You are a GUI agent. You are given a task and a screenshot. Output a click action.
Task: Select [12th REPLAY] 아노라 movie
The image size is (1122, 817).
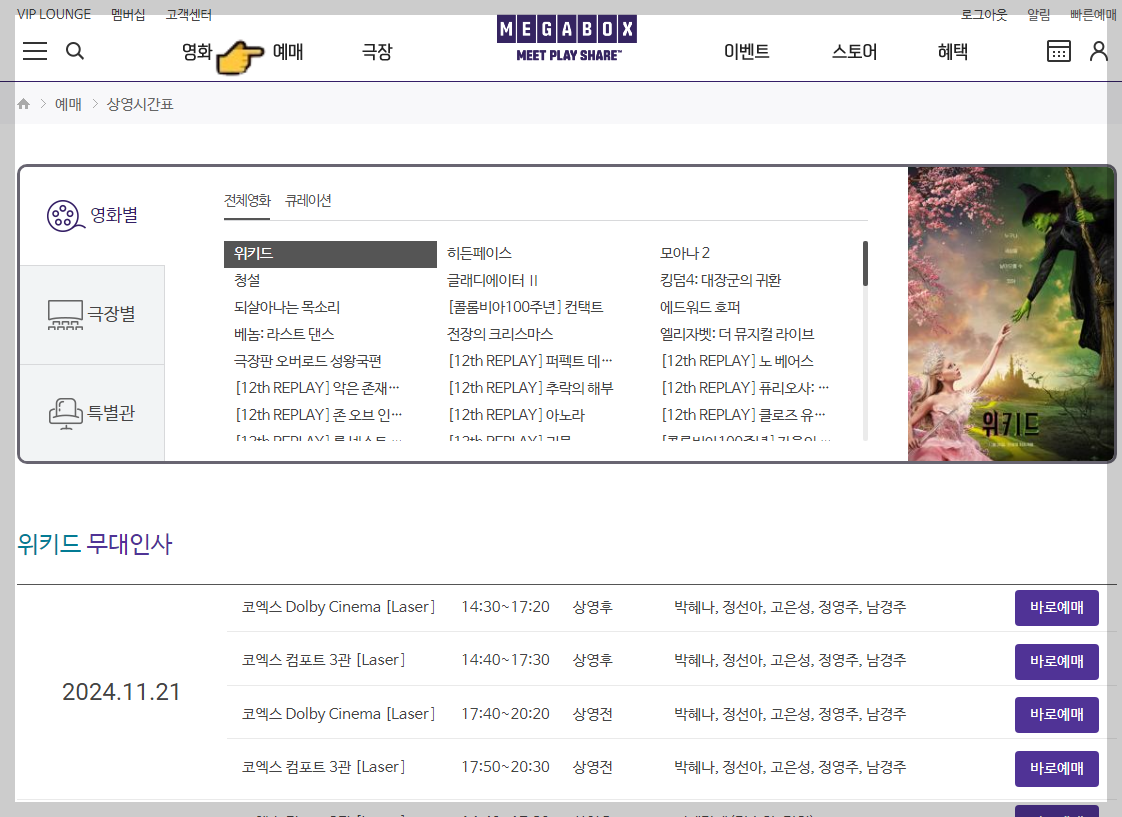coord(517,415)
